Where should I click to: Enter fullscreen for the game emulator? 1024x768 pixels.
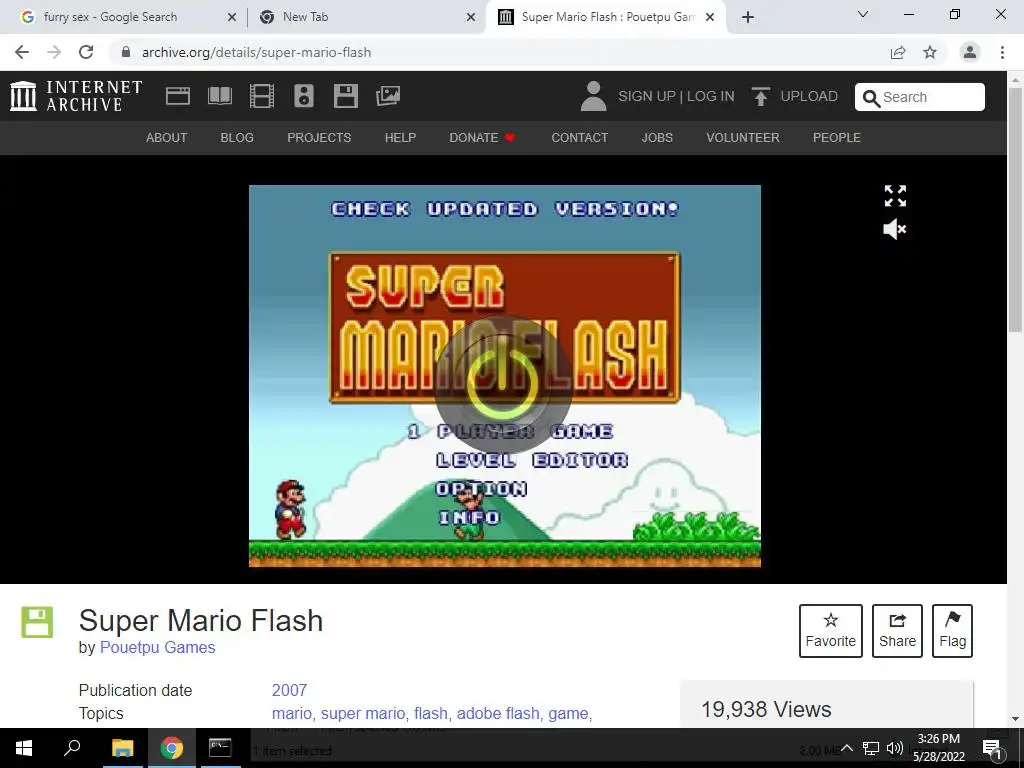(895, 195)
